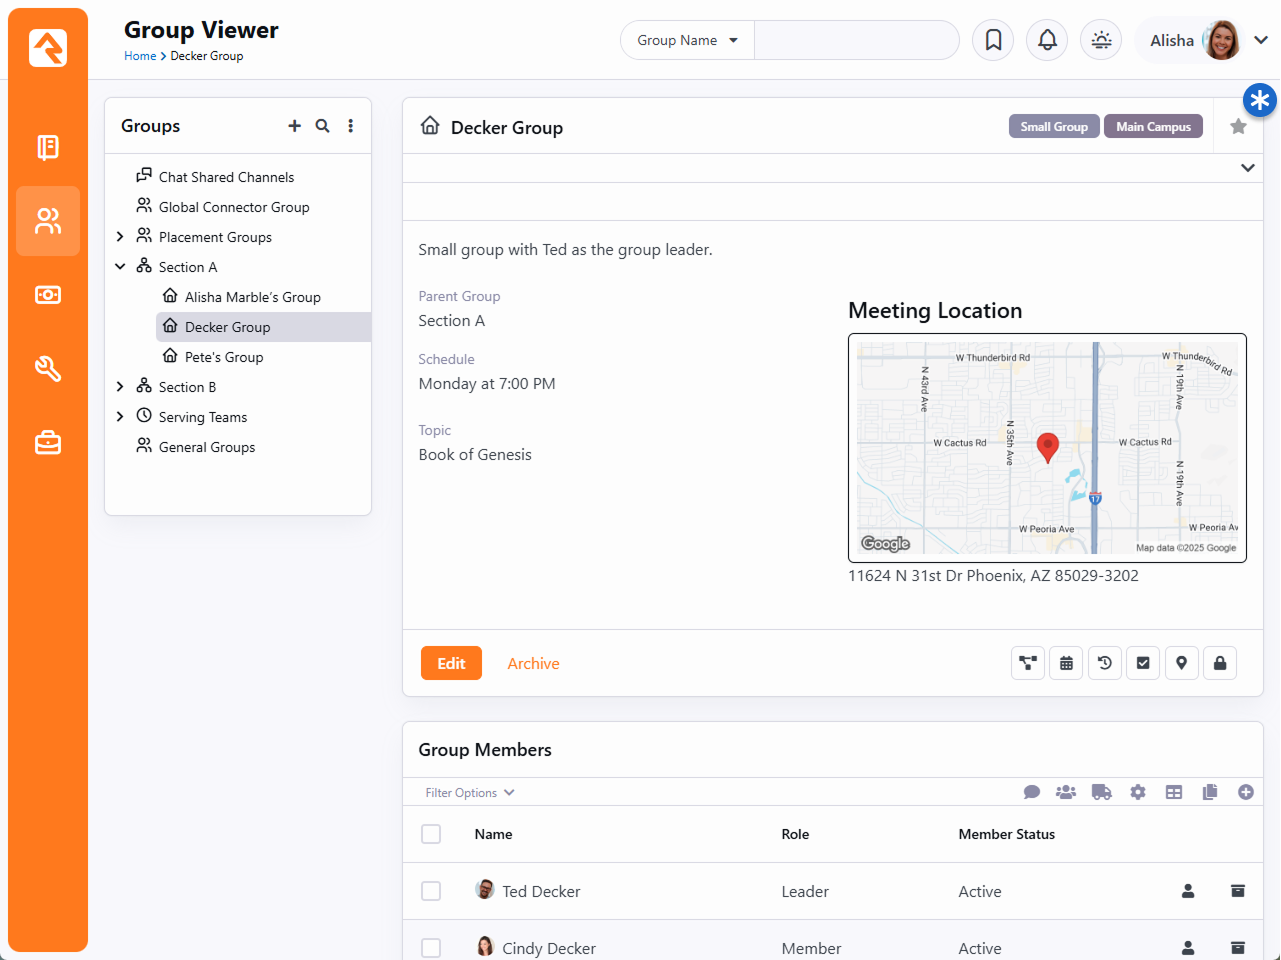
Task: Open notifications bell icon
Action: (1047, 40)
